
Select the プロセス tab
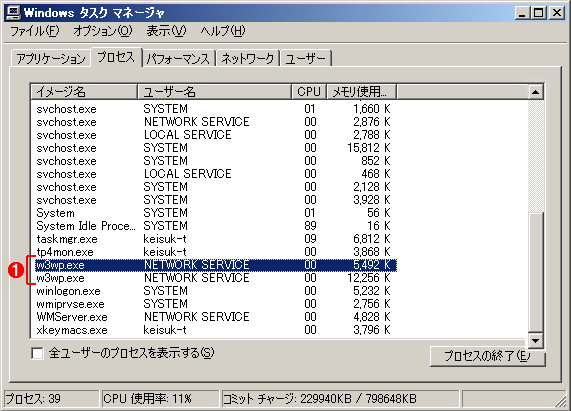pyautogui.click(x=116, y=57)
